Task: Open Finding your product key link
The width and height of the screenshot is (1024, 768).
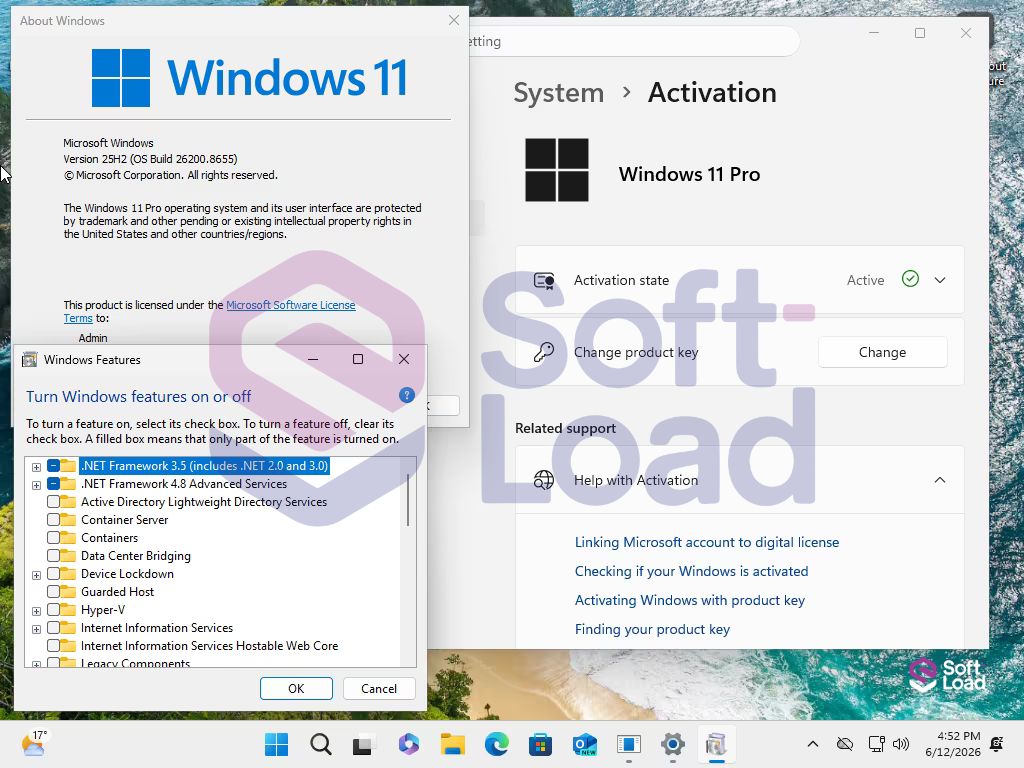Action: pos(652,630)
